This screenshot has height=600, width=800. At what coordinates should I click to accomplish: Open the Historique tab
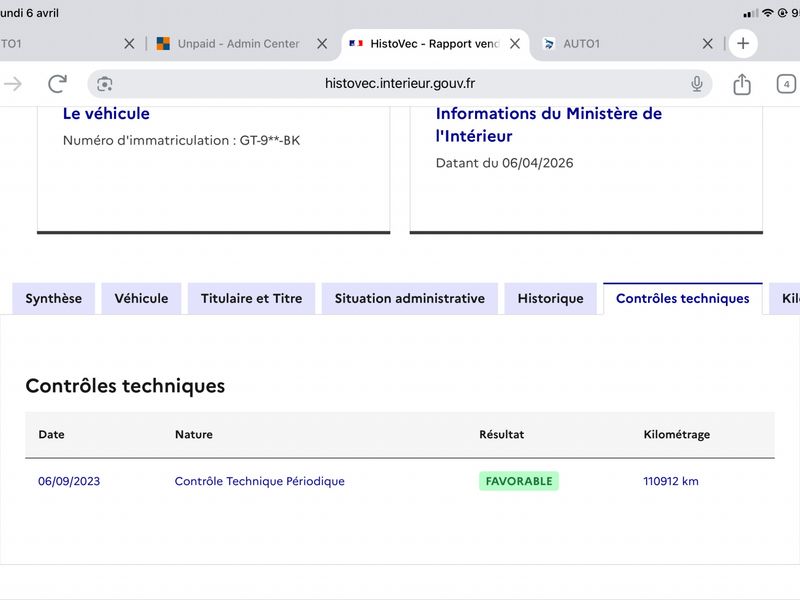point(550,298)
